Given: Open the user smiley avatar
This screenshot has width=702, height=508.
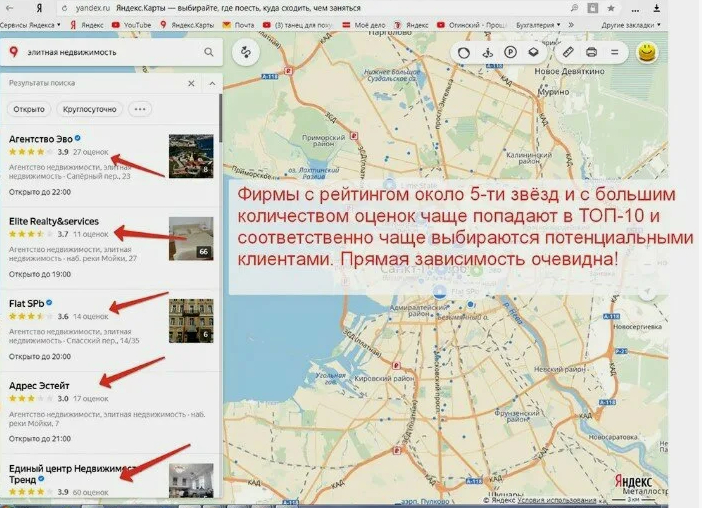Looking at the screenshot, I should click(x=647, y=51).
